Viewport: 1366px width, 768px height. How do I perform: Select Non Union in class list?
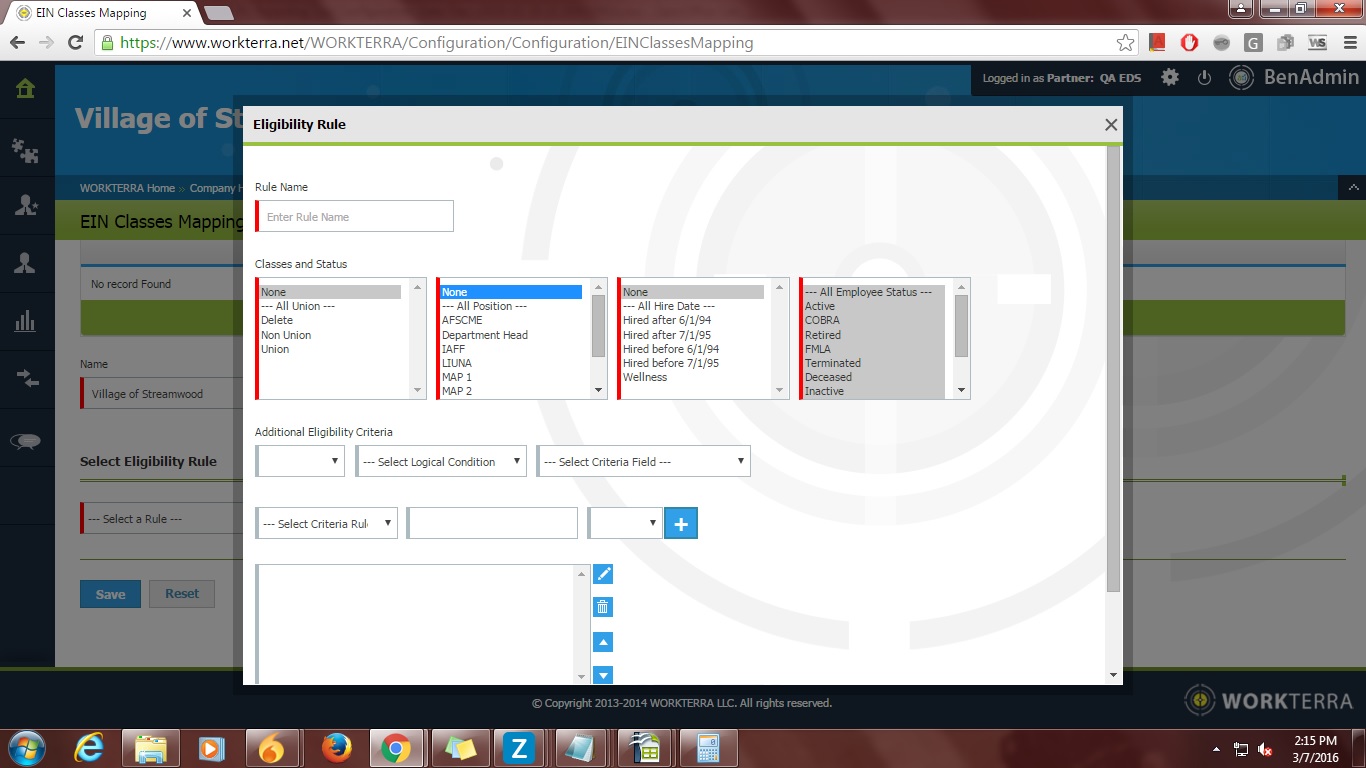tap(286, 335)
